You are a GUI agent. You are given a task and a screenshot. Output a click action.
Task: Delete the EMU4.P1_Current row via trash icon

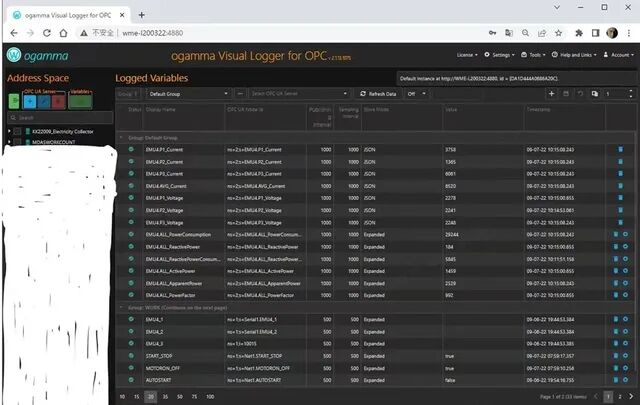pos(619,149)
